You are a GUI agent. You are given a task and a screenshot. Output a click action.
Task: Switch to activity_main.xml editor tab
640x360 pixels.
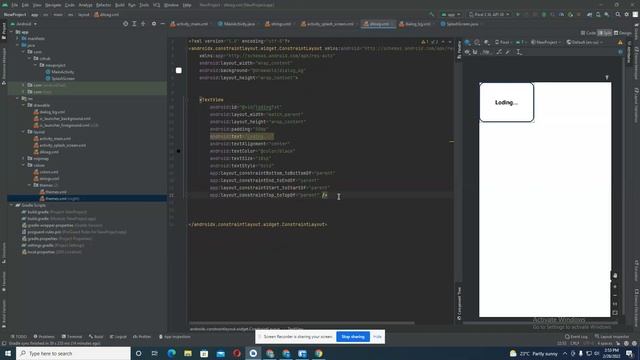[189, 24]
